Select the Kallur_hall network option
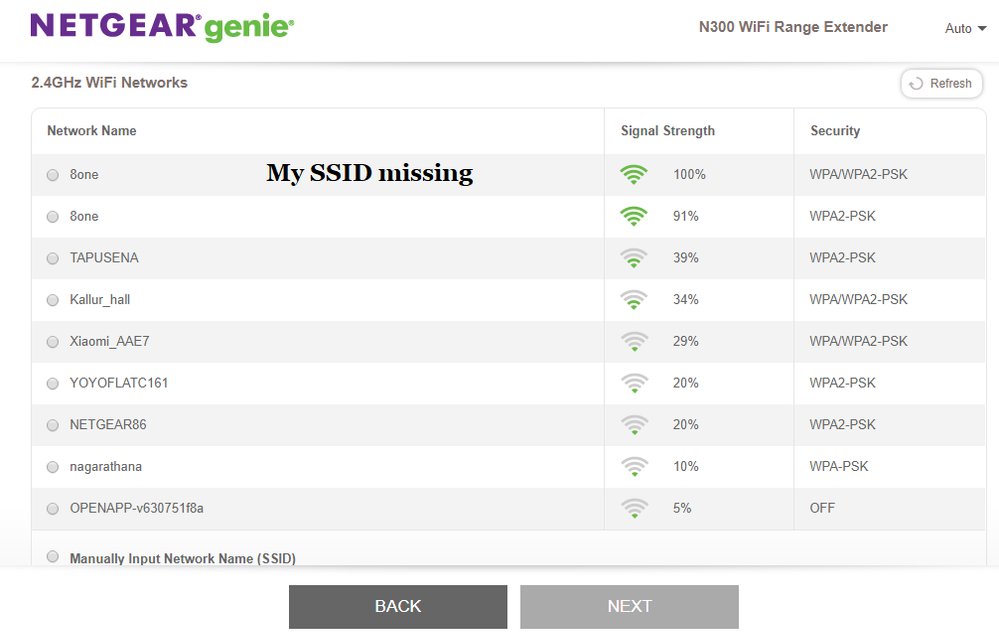999x638 pixels. (x=53, y=300)
